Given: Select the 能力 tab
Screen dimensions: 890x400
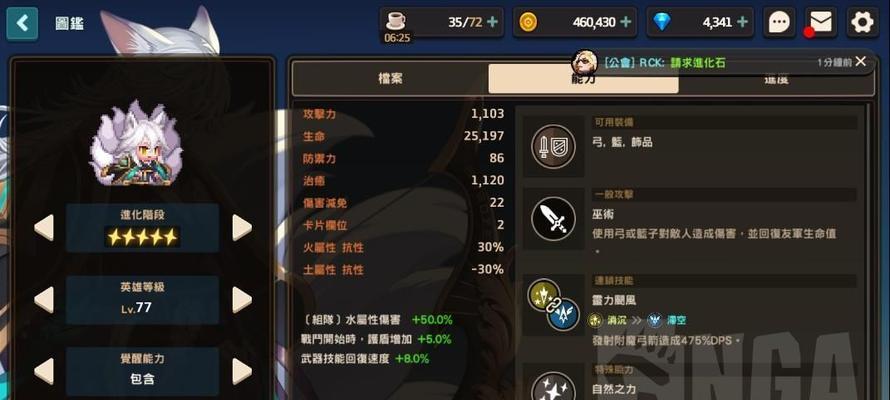Looking at the screenshot, I should (x=583, y=79).
